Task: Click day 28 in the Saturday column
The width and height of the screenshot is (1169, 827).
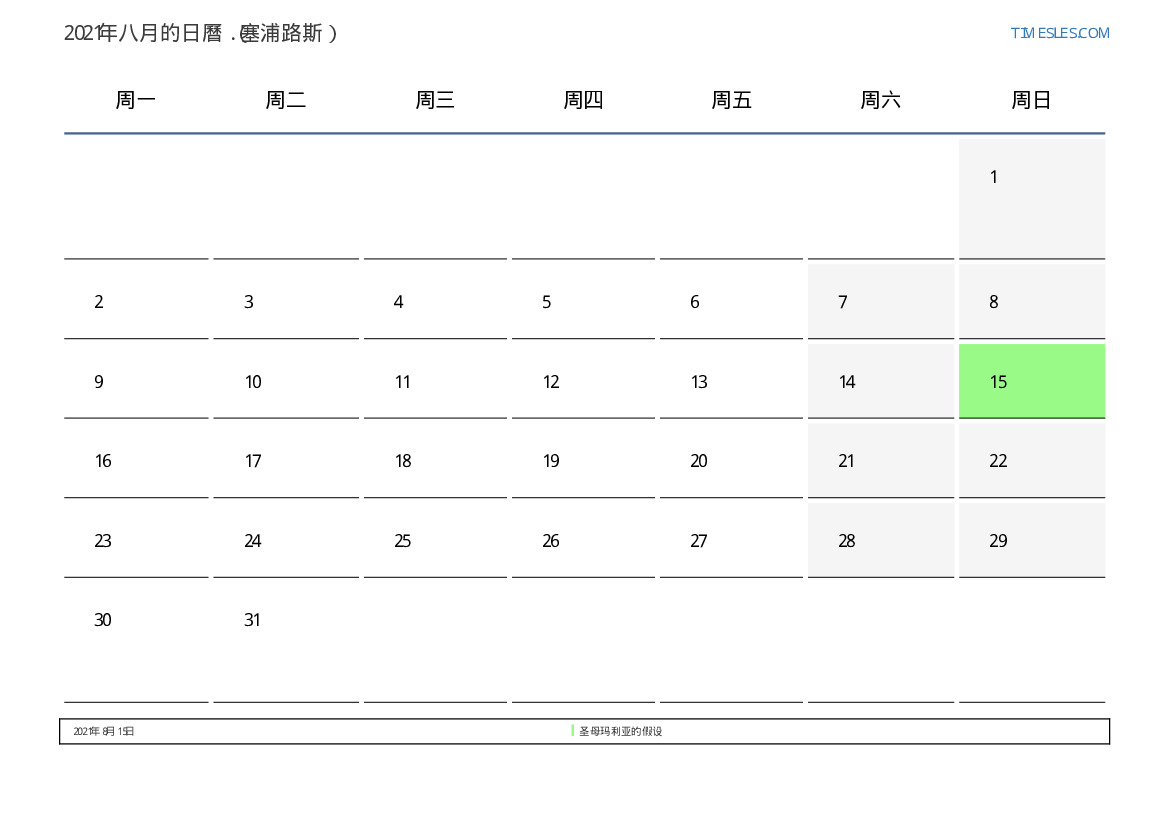Action: (880, 541)
